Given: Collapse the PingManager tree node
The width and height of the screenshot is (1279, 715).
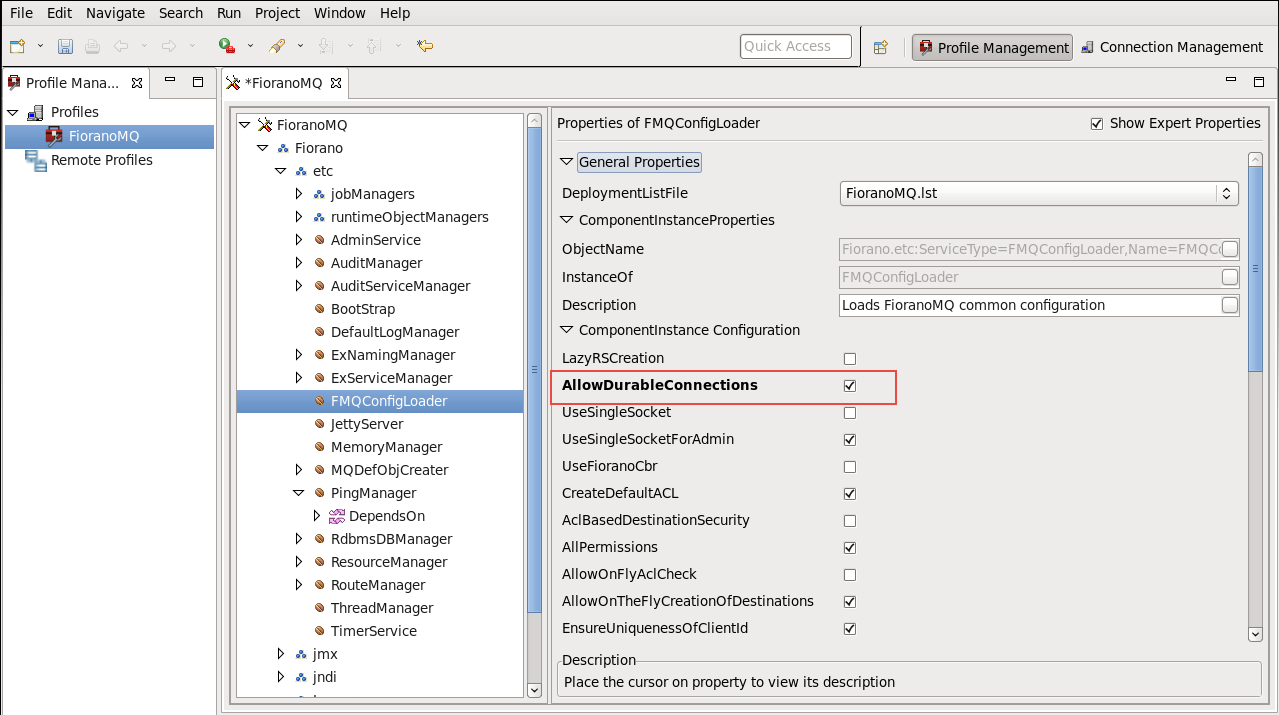Looking at the screenshot, I should coord(299,493).
